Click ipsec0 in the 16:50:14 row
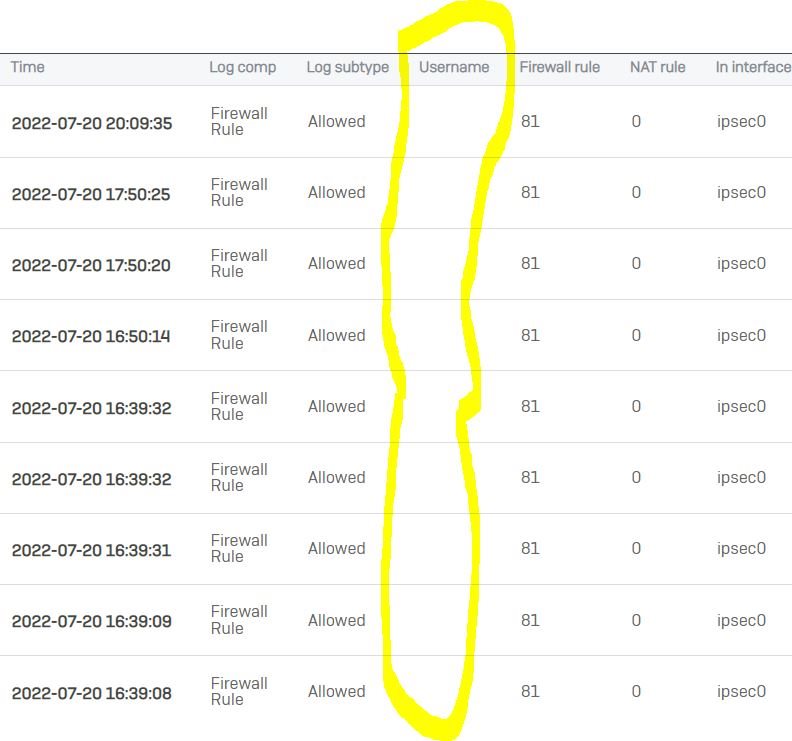The width and height of the screenshot is (792, 741). tap(741, 336)
